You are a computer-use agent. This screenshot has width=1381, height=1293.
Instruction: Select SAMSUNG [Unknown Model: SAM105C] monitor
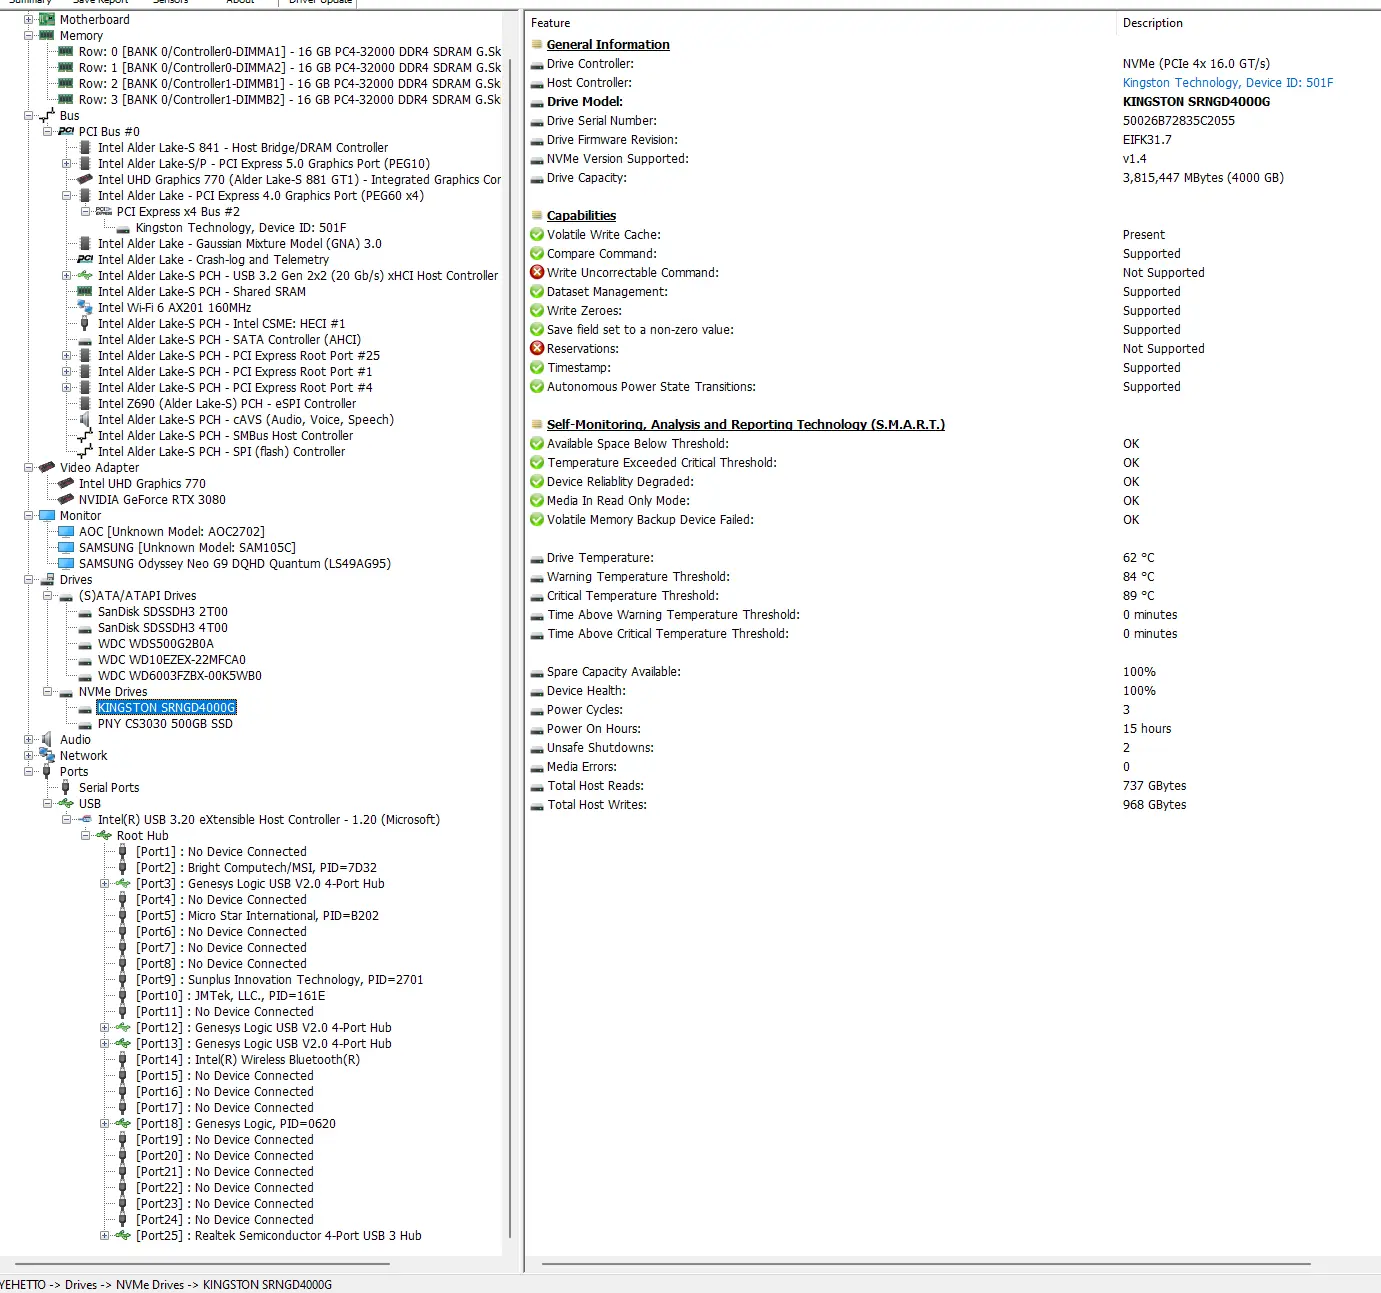(x=187, y=548)
